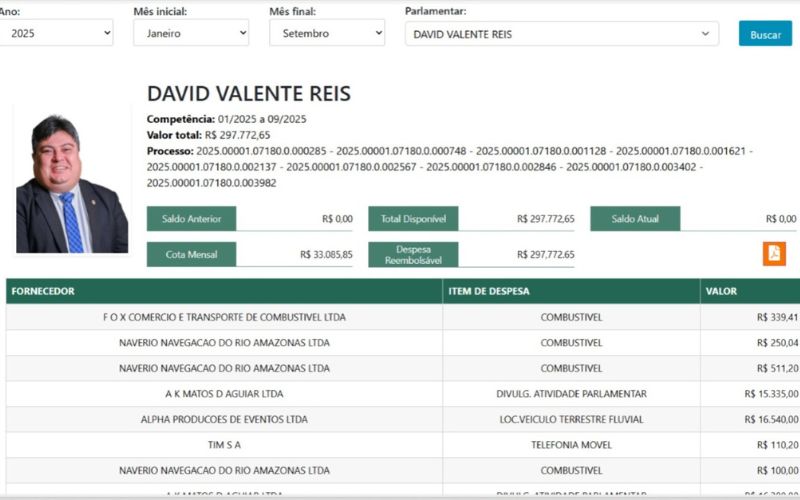The width and height of the screenshot is (800, 500).
Task: Open the Ano year dropdown
Action: (56, 34)
